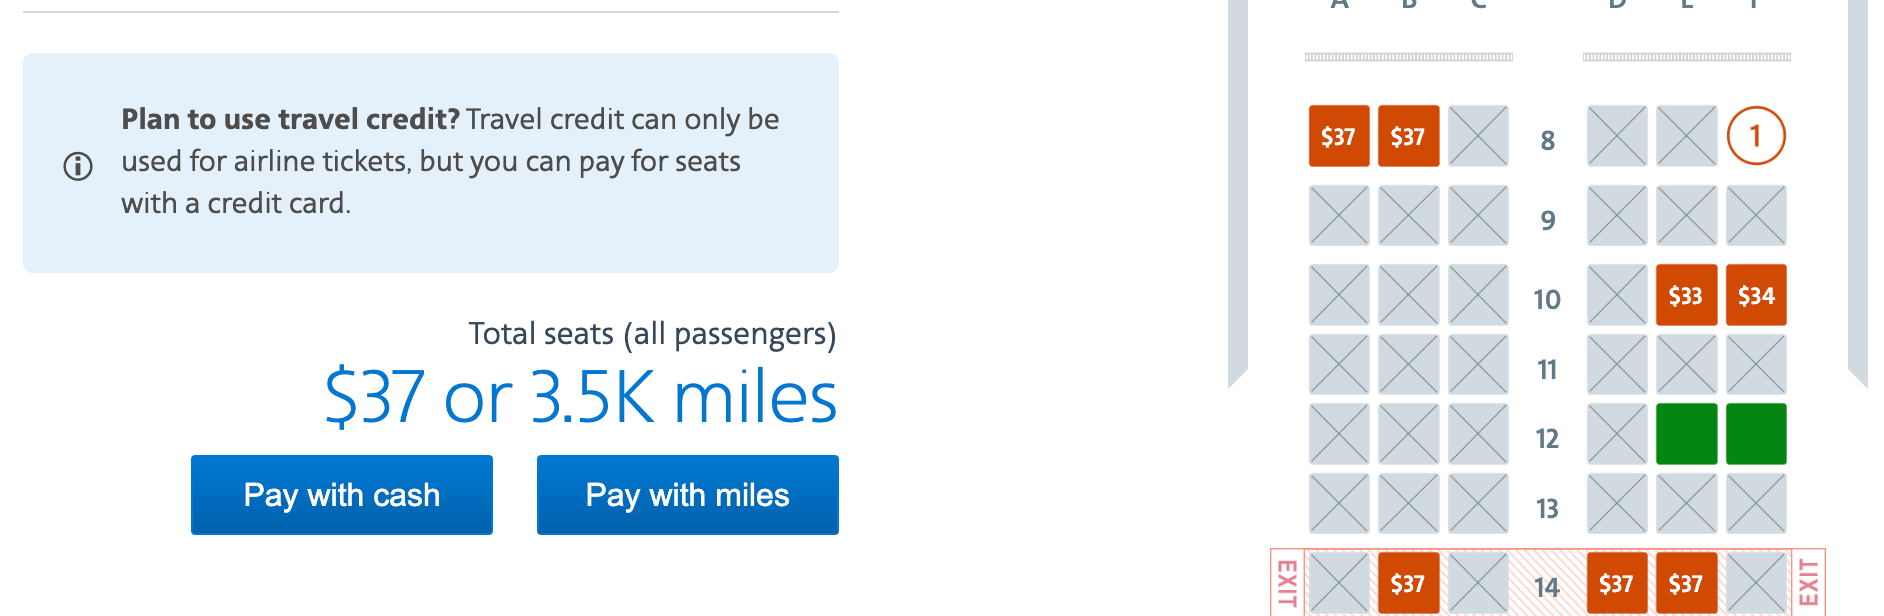This screenshot has height=616, width=1884.
Task: Select seat 8B for $37
Action: point(1408,137)
